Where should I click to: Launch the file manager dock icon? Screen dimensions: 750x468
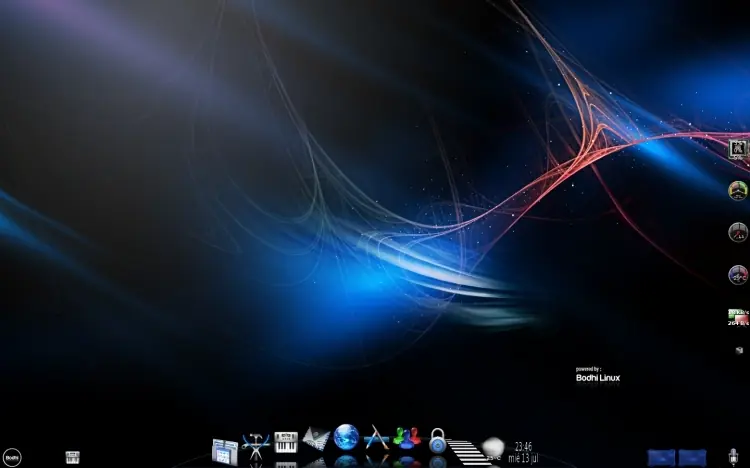225,451
